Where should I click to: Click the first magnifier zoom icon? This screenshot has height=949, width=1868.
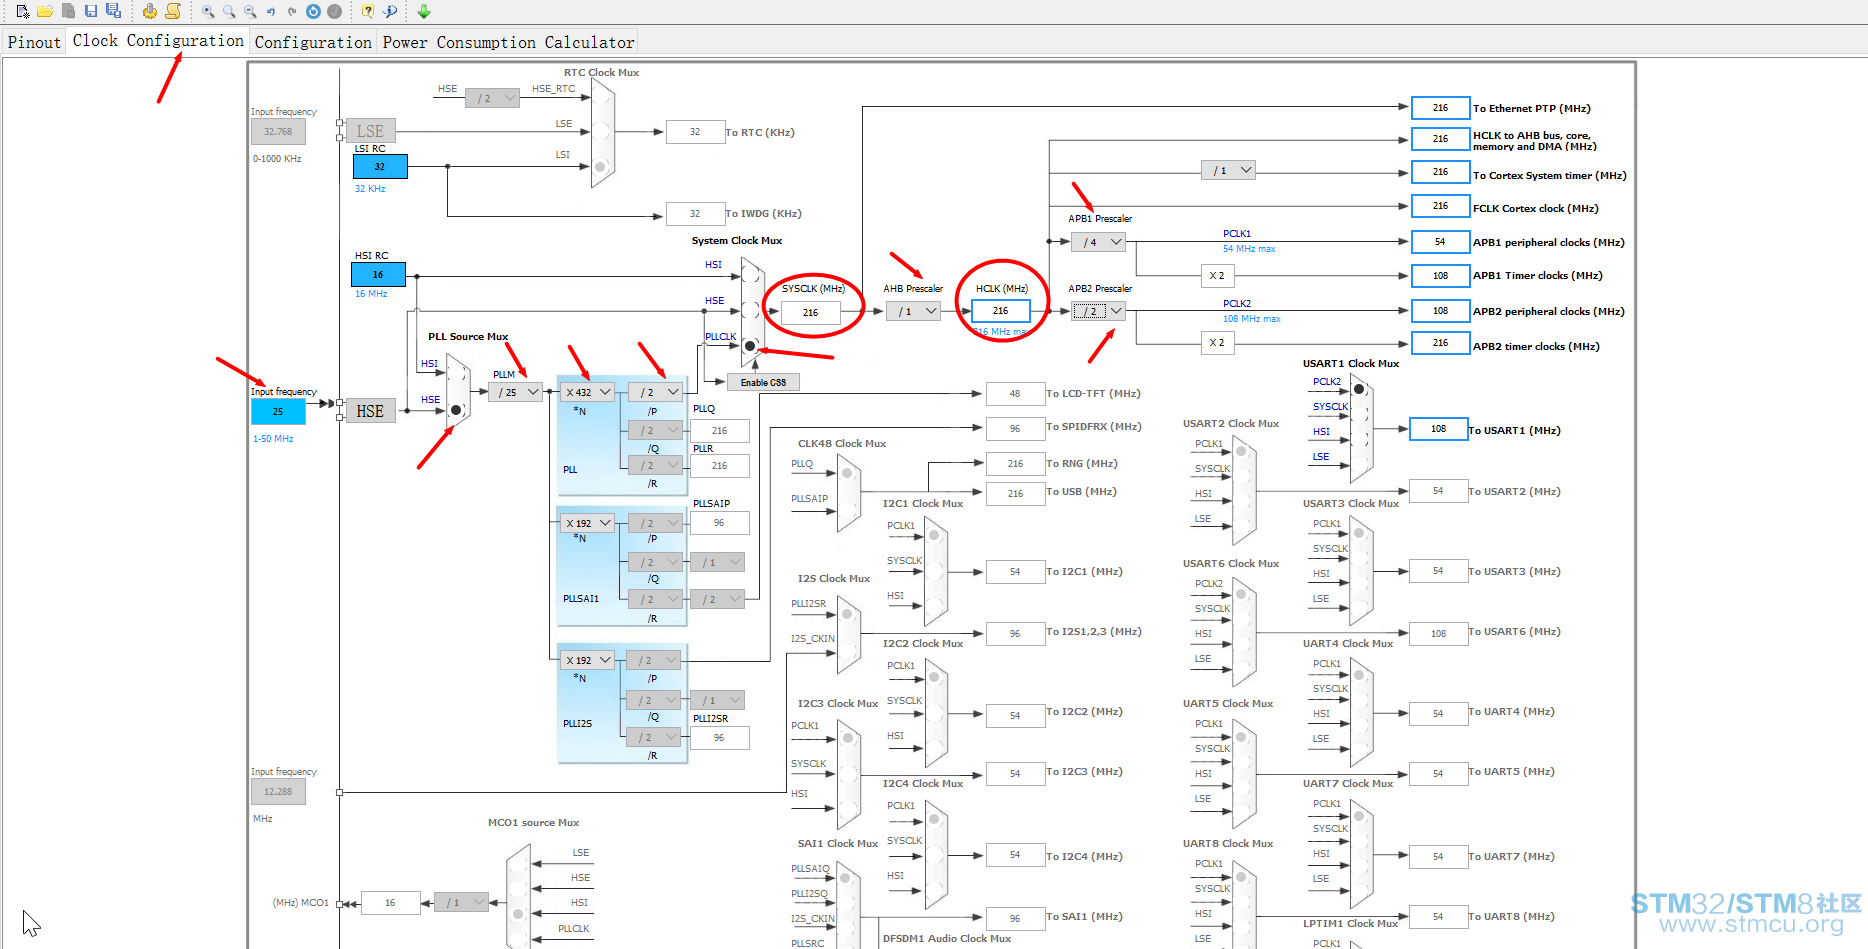pos(208,11)
